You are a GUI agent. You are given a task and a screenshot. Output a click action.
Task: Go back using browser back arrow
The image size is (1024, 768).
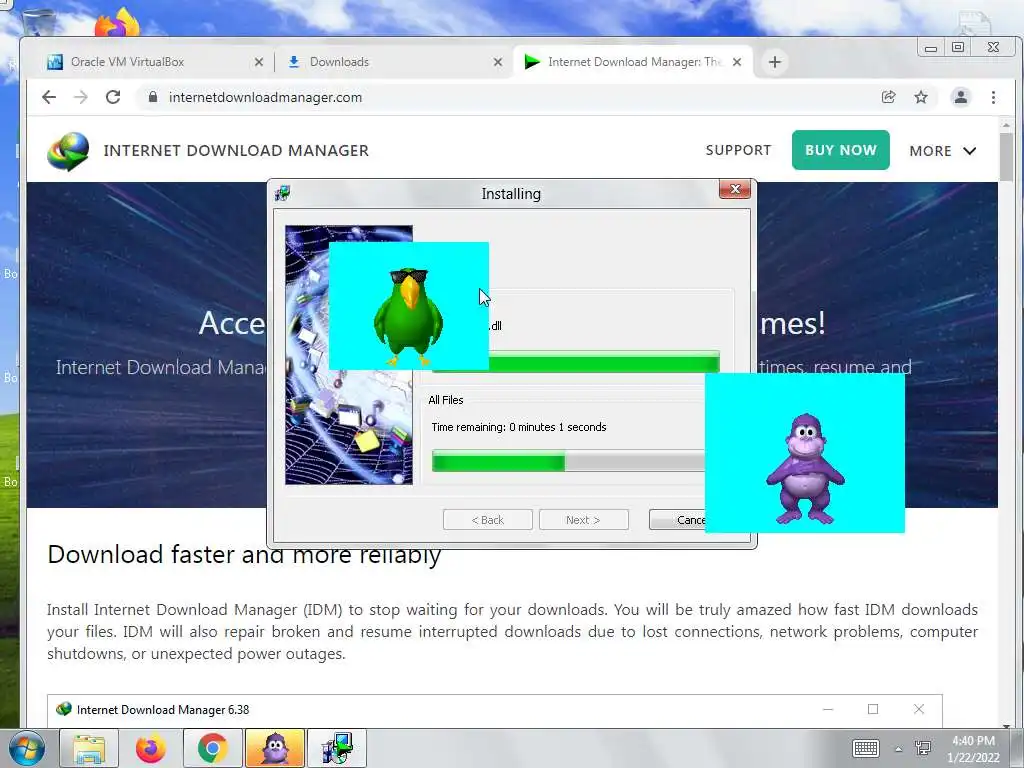49,97
